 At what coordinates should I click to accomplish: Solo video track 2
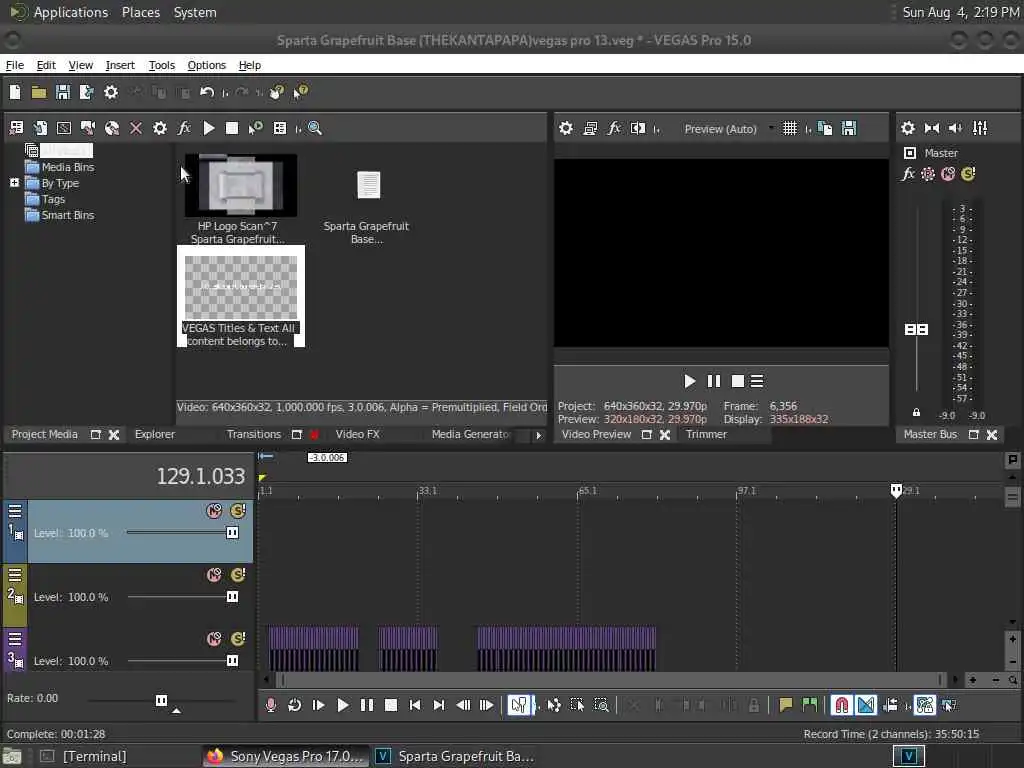(x=238, y=575)
